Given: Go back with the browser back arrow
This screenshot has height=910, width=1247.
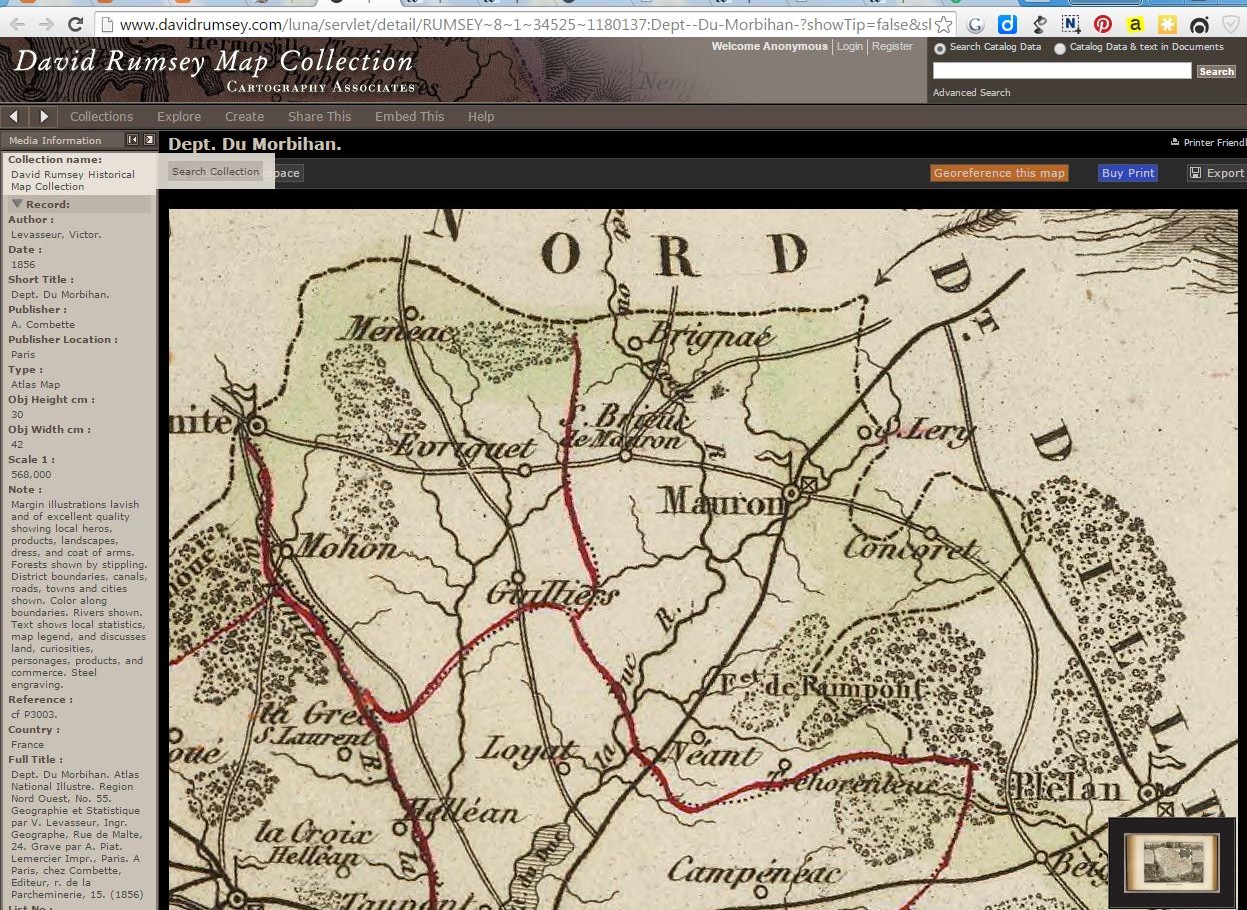Looking at the screenshot, I should pyautogui.click(x=18, y=24).
